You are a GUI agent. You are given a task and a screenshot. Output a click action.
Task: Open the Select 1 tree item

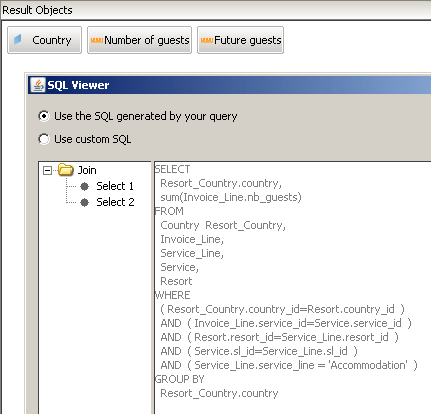coord(115,186)
